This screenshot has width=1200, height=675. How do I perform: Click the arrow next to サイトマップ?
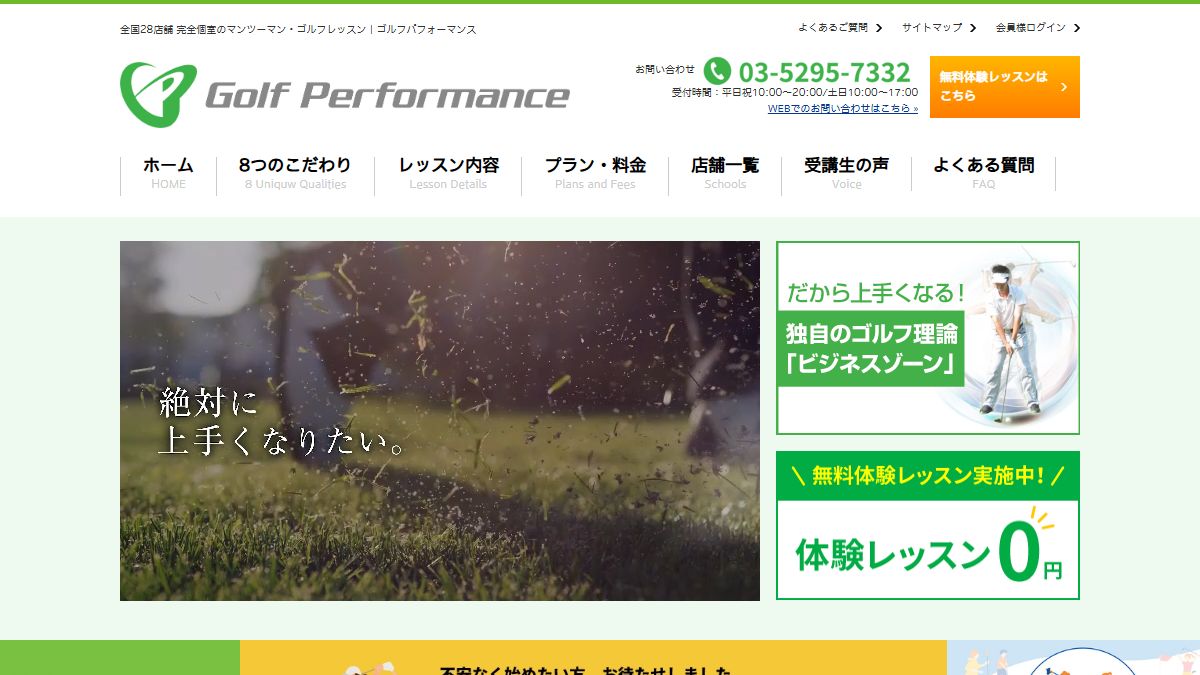(973, 28)
